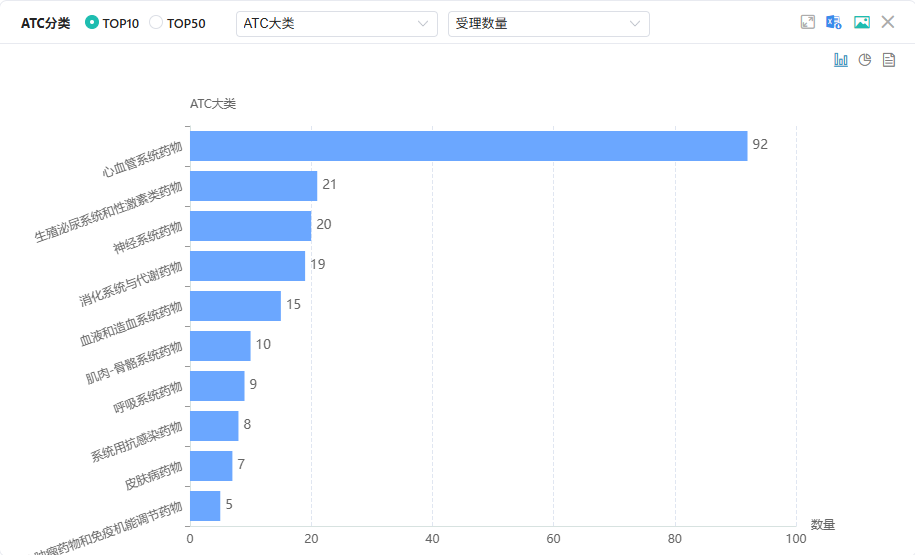
Task: Open the 受理数量 dropdown
Action: (548, 24)
